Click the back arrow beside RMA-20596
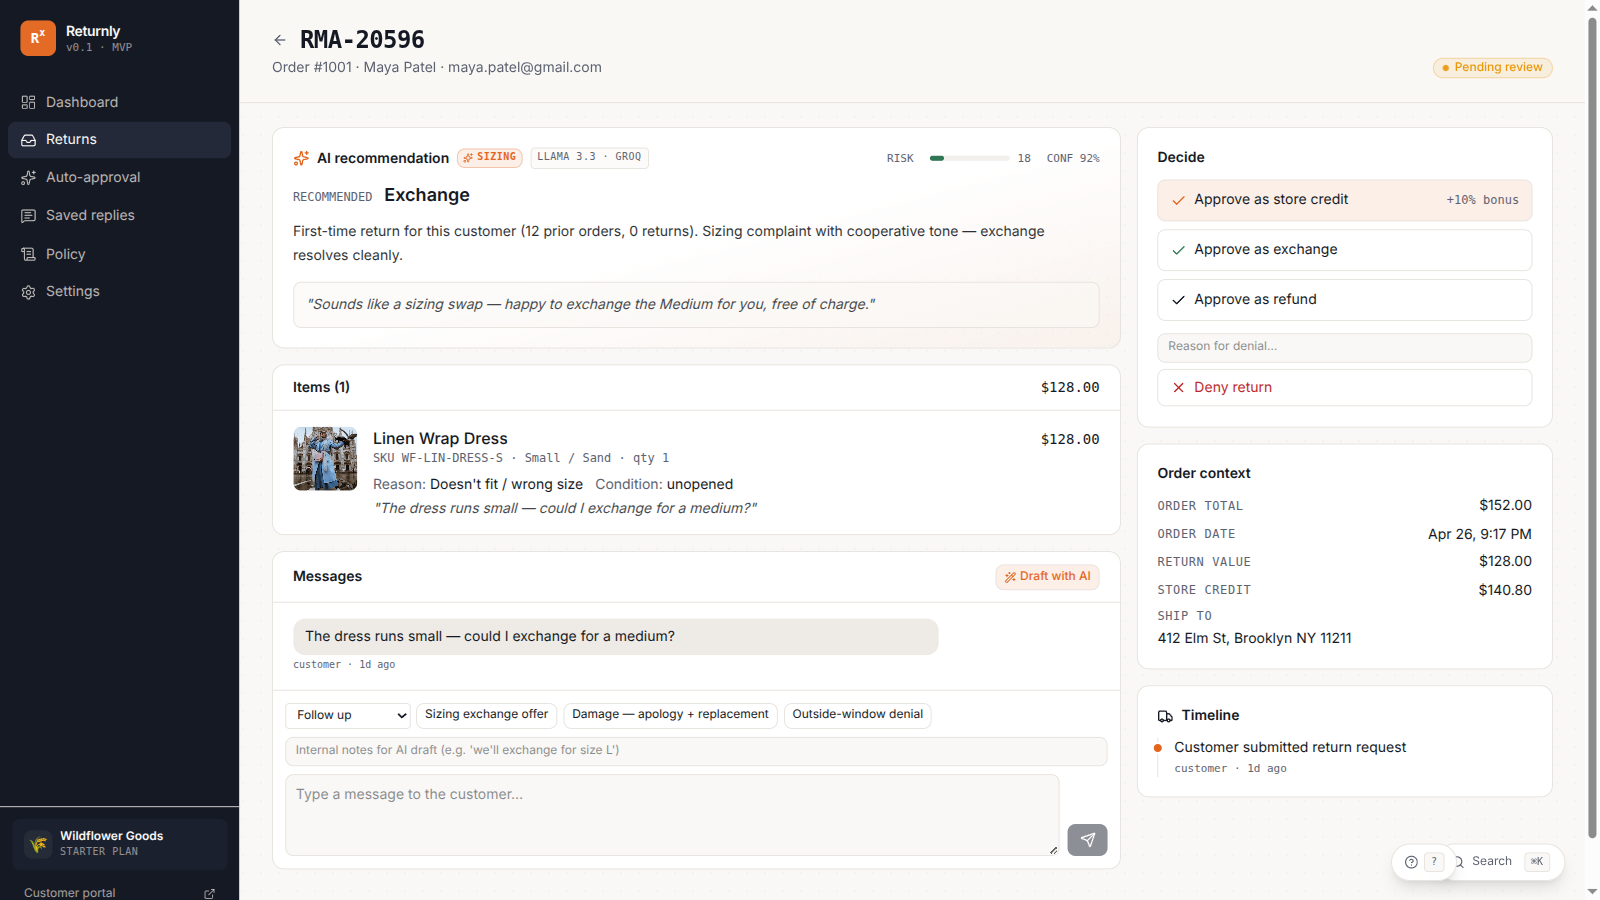 [x=280, y=40]
